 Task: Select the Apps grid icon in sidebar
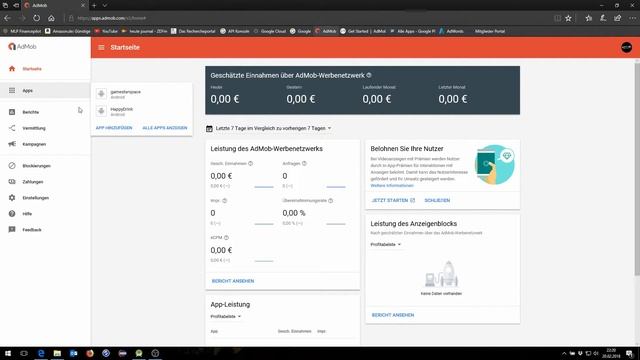[x=12, y=90]
